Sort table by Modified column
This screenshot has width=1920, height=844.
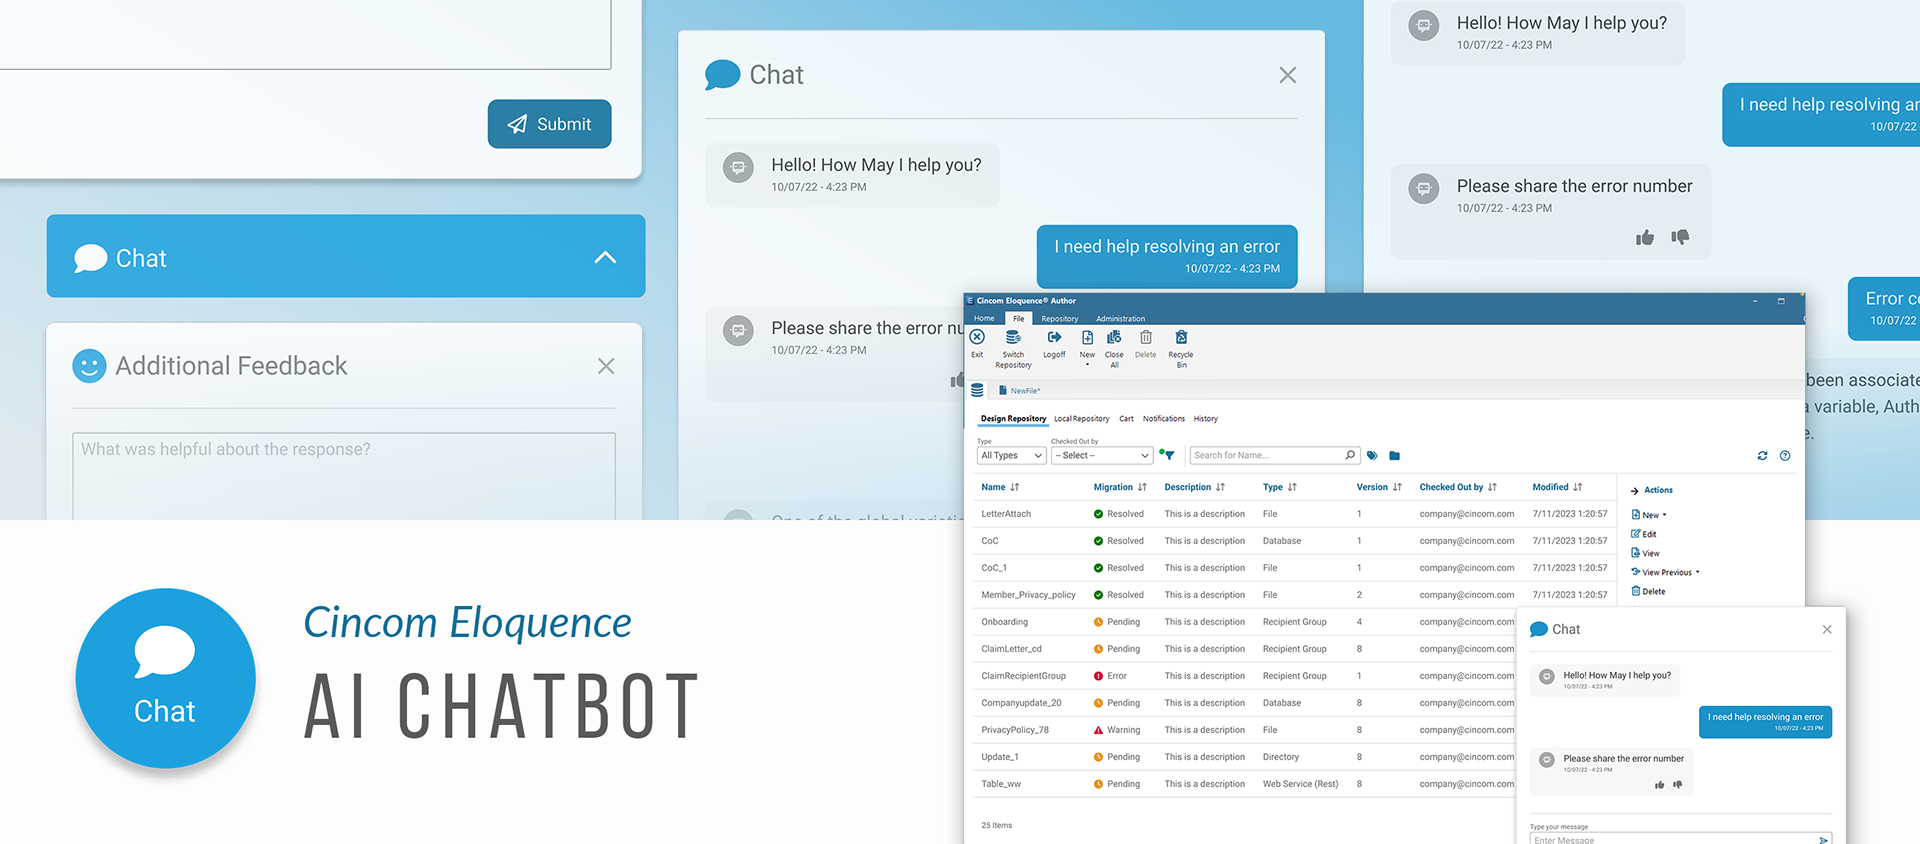pyautogui.click(x=1557, y=487)
